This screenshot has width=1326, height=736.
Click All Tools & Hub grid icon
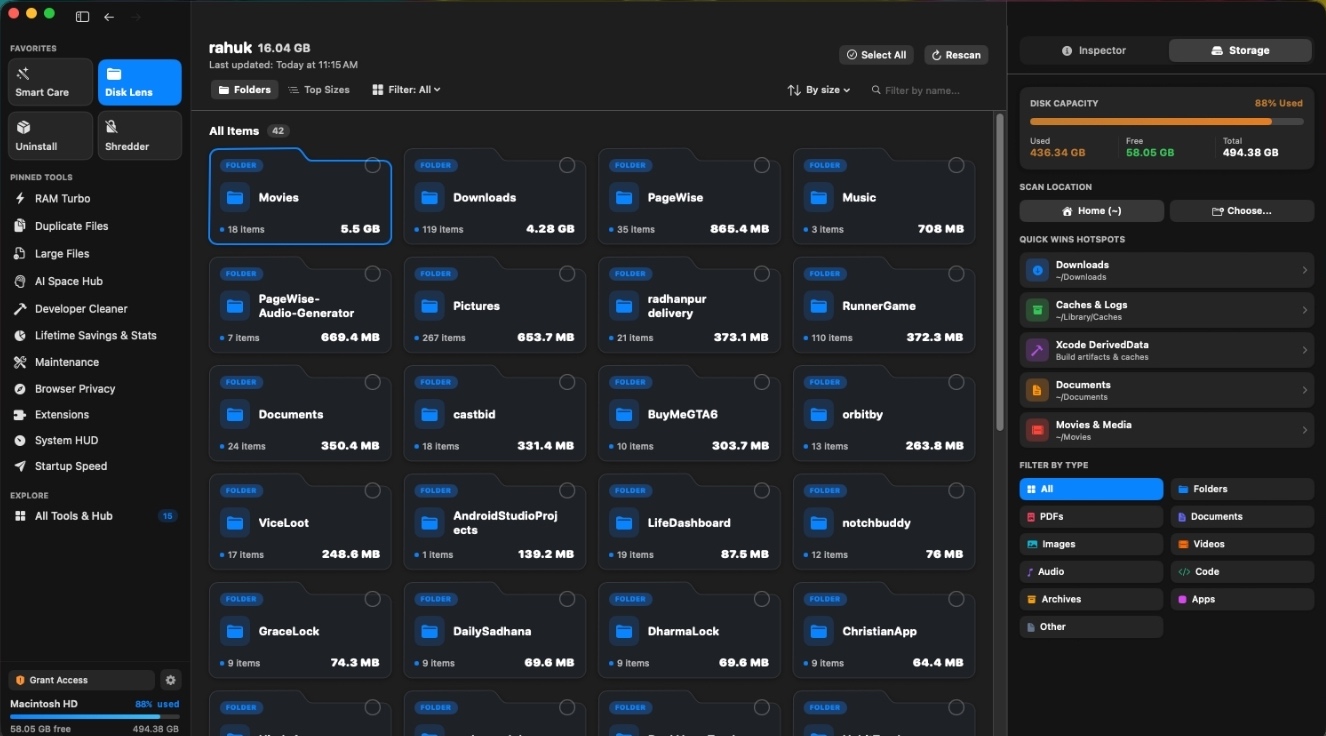(x=20, y=516)
